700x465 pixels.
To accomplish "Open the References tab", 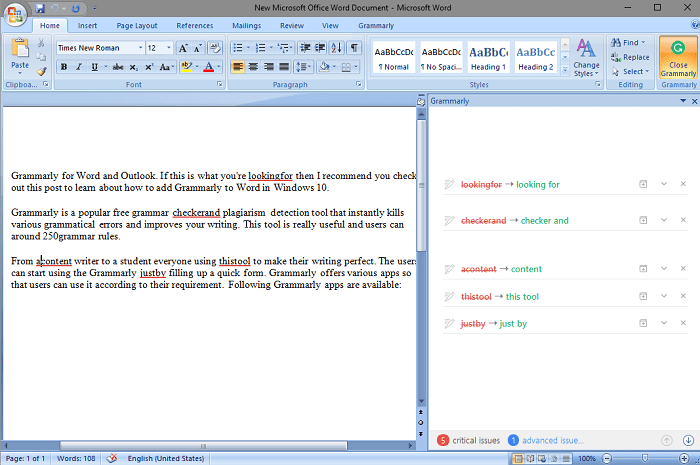I will 195,25.
